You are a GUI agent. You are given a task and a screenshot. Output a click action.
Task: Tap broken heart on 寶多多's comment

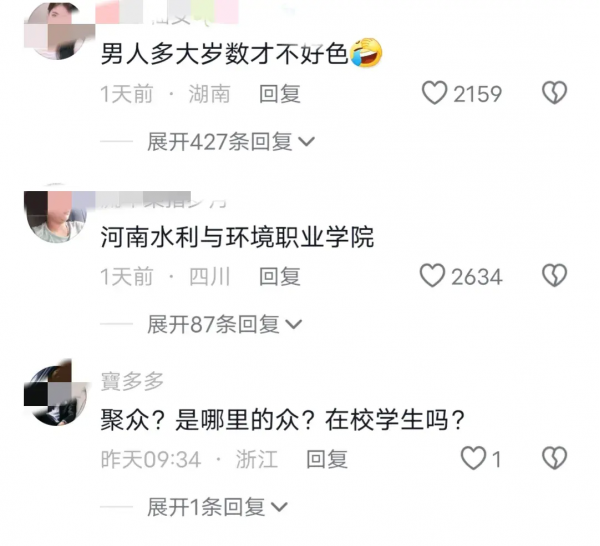click(554, 458)
